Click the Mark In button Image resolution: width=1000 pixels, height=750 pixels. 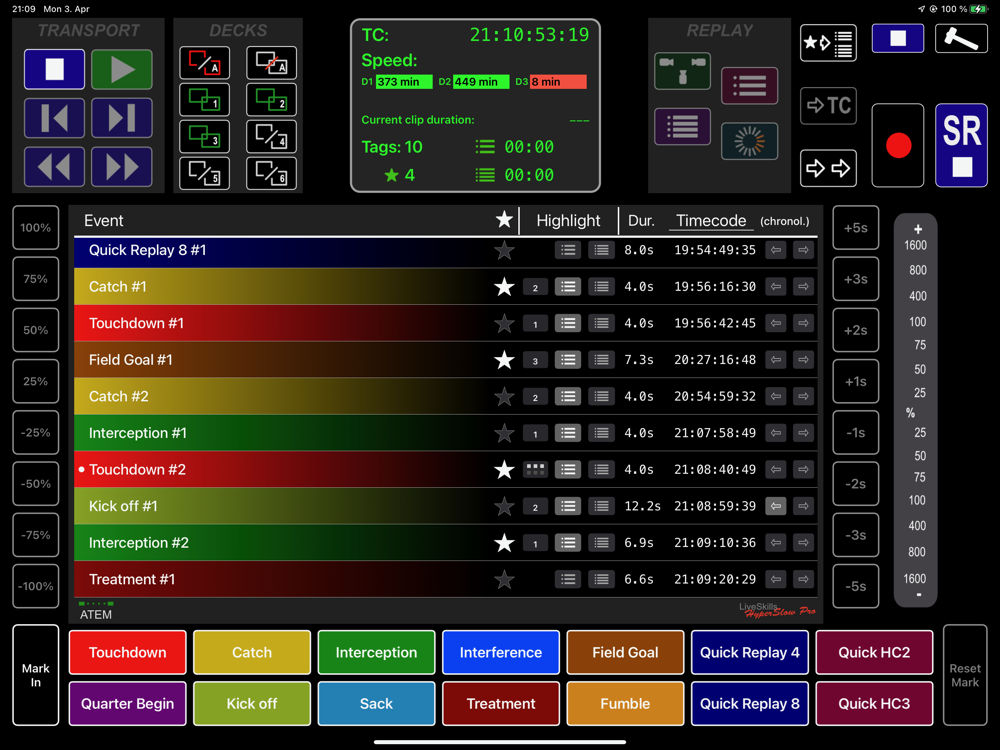[36, 675]
